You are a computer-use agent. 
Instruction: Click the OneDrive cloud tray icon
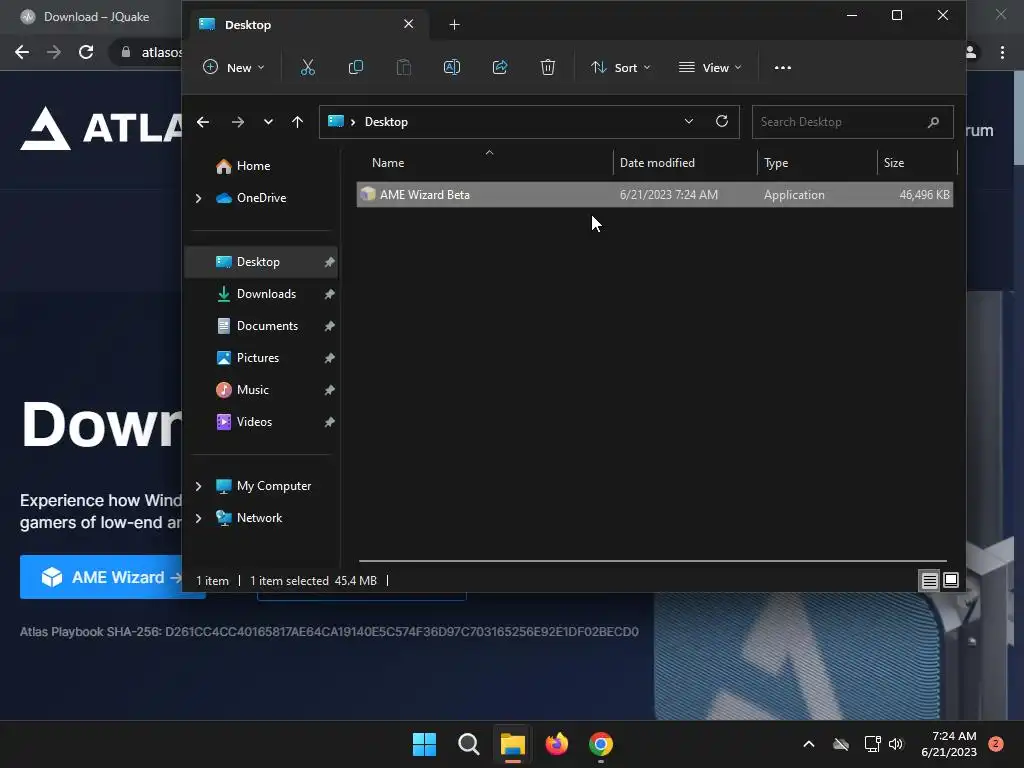point(841,744)
